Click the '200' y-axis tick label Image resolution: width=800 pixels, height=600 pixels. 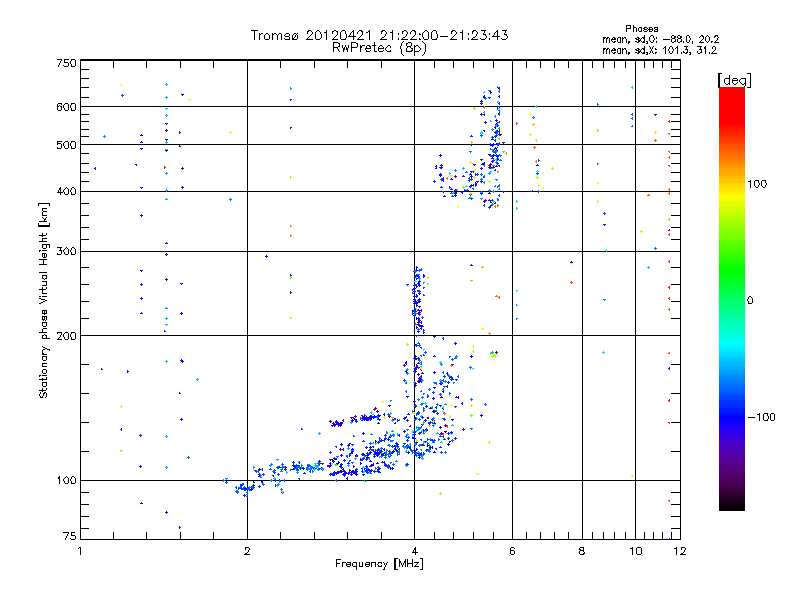pyautogui.click(x=66, y=336)
